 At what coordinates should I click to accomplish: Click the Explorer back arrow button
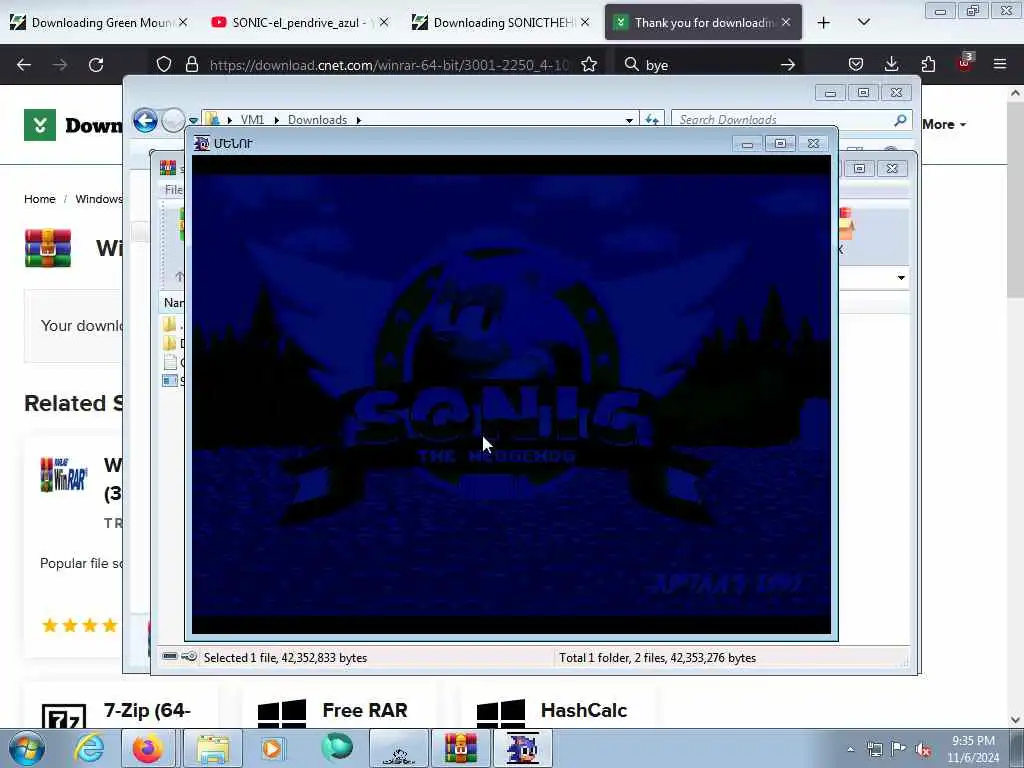pyautogui.click(x=145, y=120)
